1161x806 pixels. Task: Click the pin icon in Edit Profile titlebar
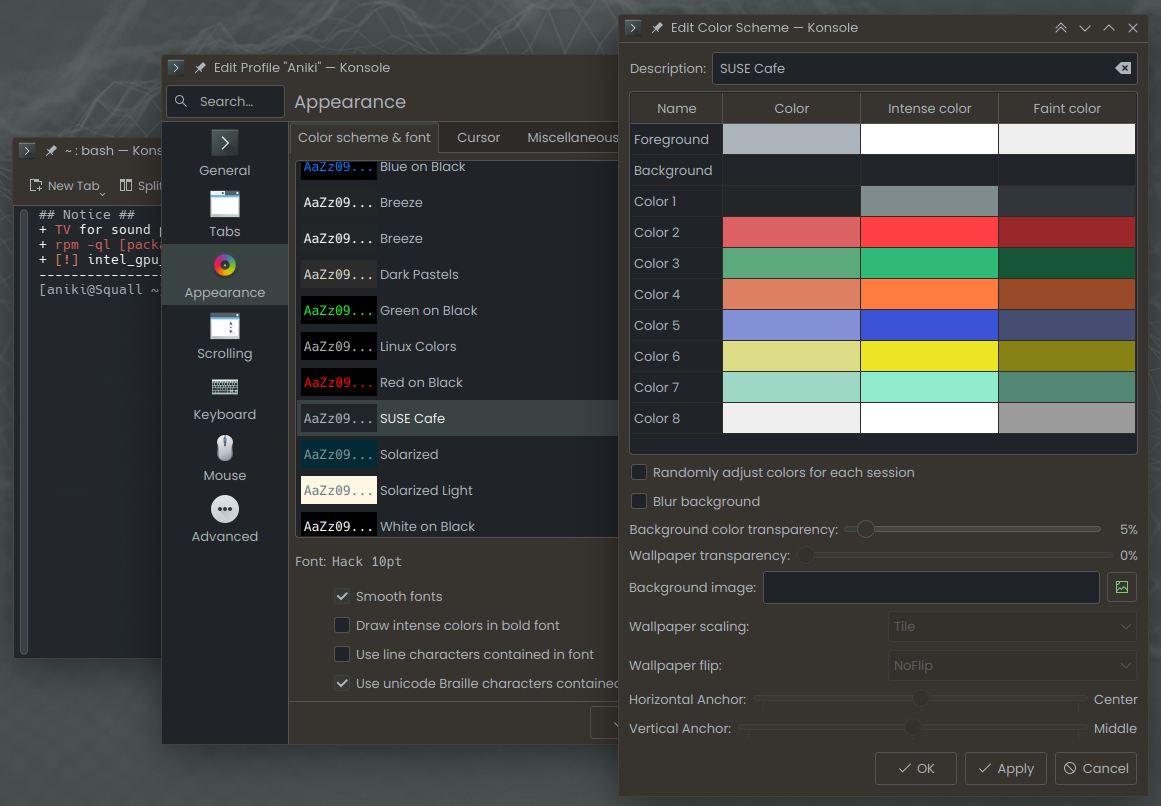200,67
